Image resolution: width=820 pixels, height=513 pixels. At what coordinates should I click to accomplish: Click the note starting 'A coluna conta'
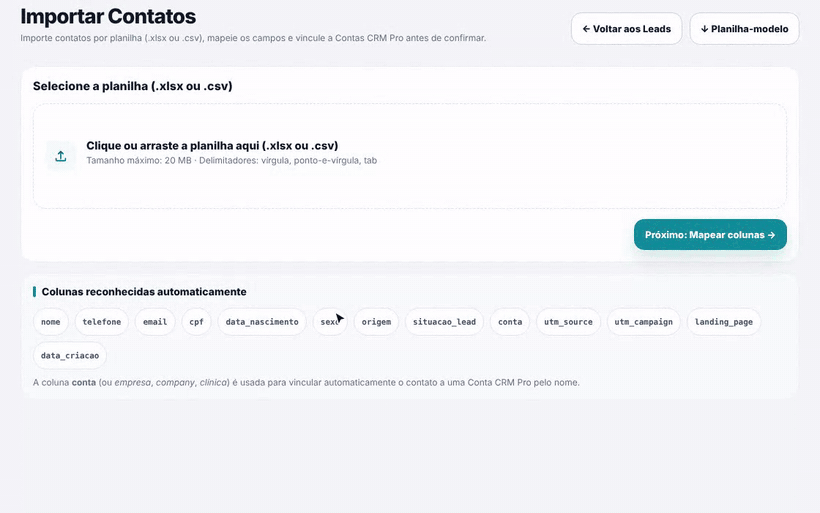tap(306, 382)
